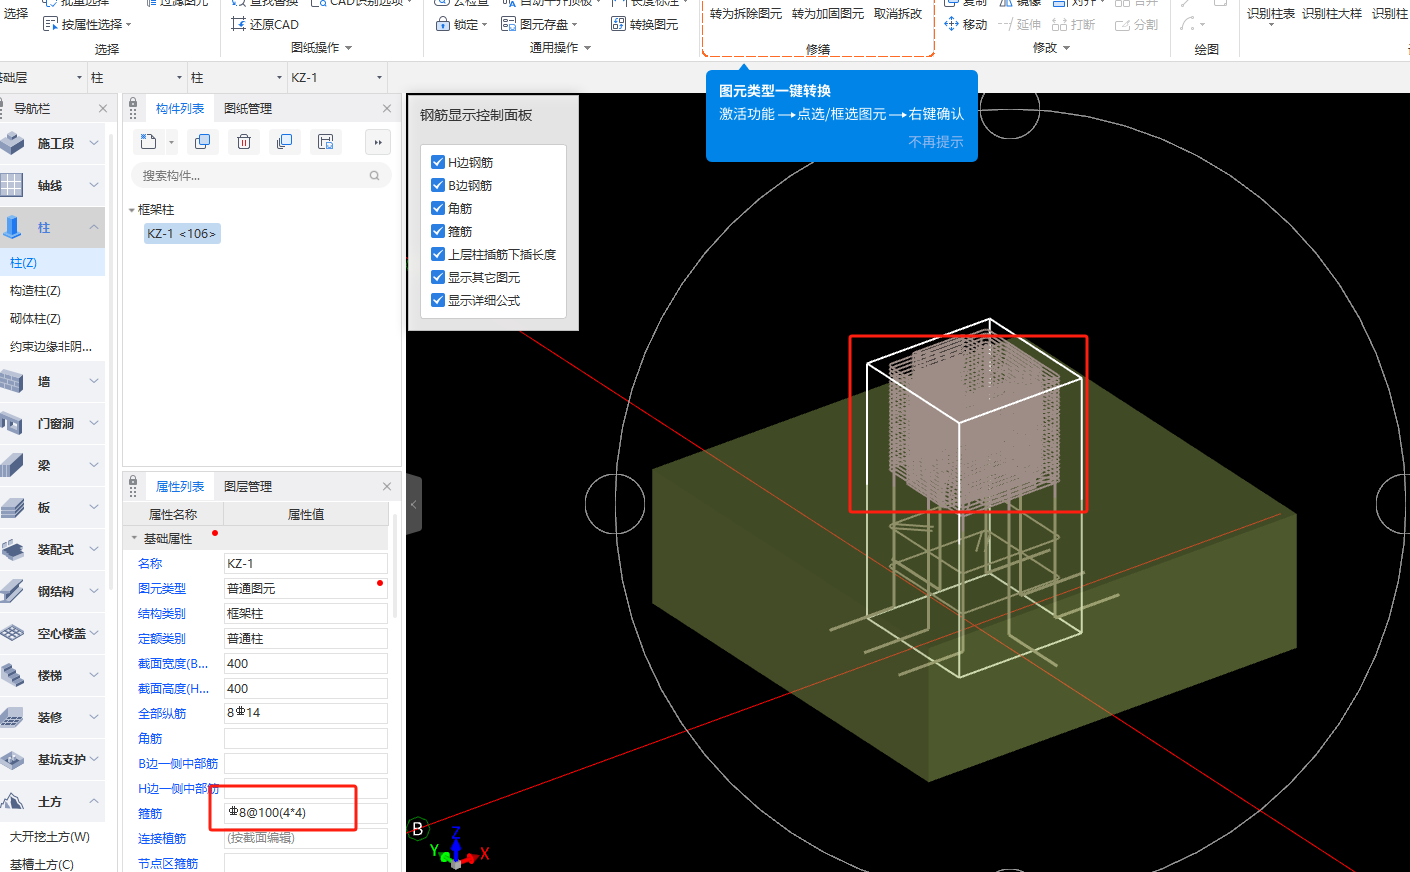The height and width of the screenshot is (872, 1410).
Task: Click 转为拆除图元 button
Action: point(746,14)
